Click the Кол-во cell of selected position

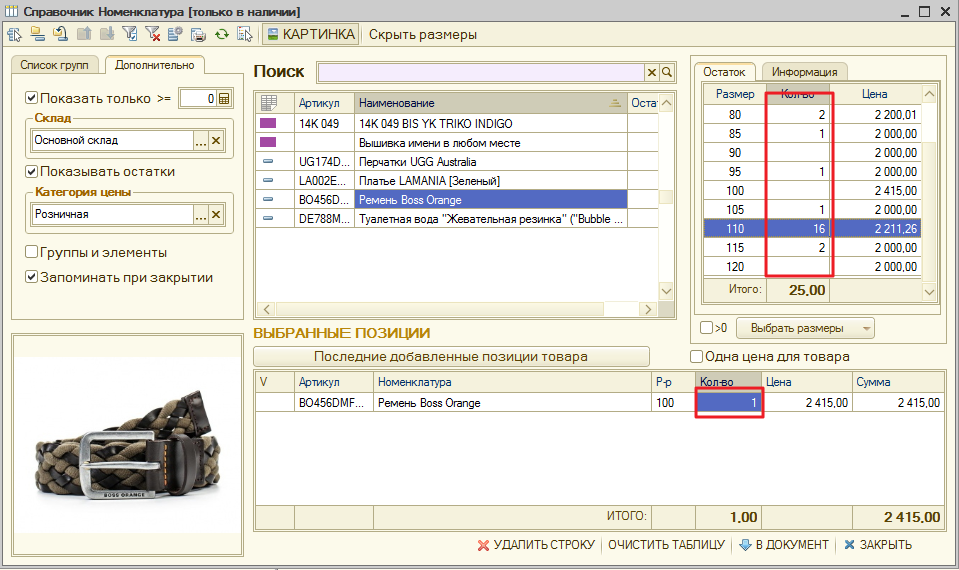click(x=728, y=402)
